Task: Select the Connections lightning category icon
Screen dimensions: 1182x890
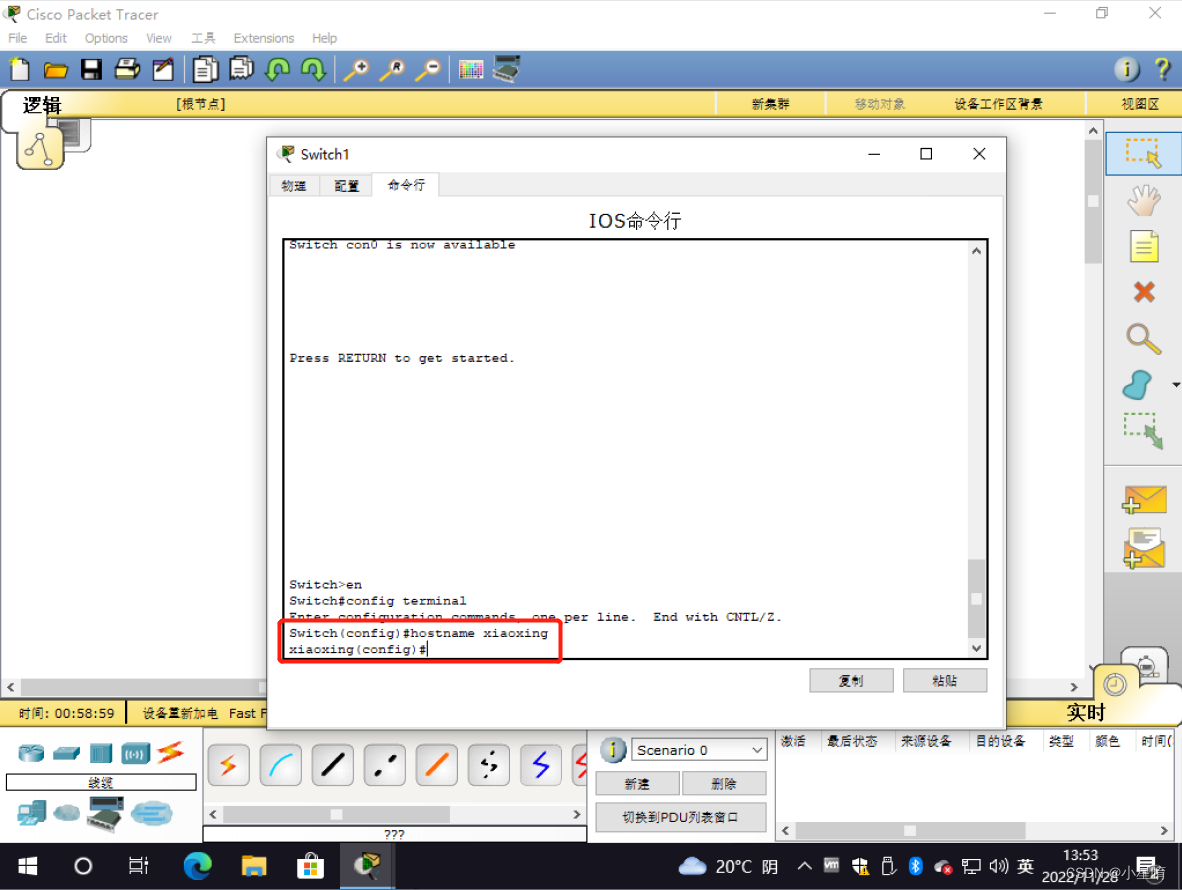Action: tap(170, 752)
